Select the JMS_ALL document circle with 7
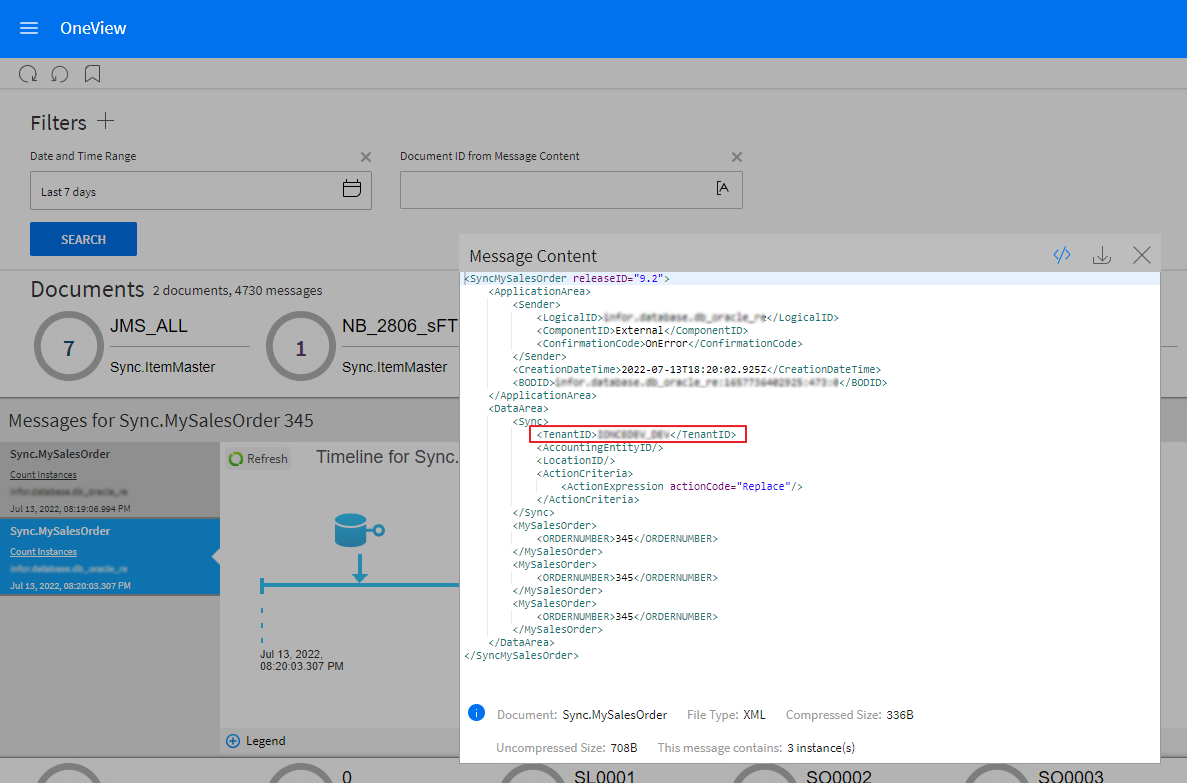The height and width of the screenshot is (783, 1187). coord(69,347)
